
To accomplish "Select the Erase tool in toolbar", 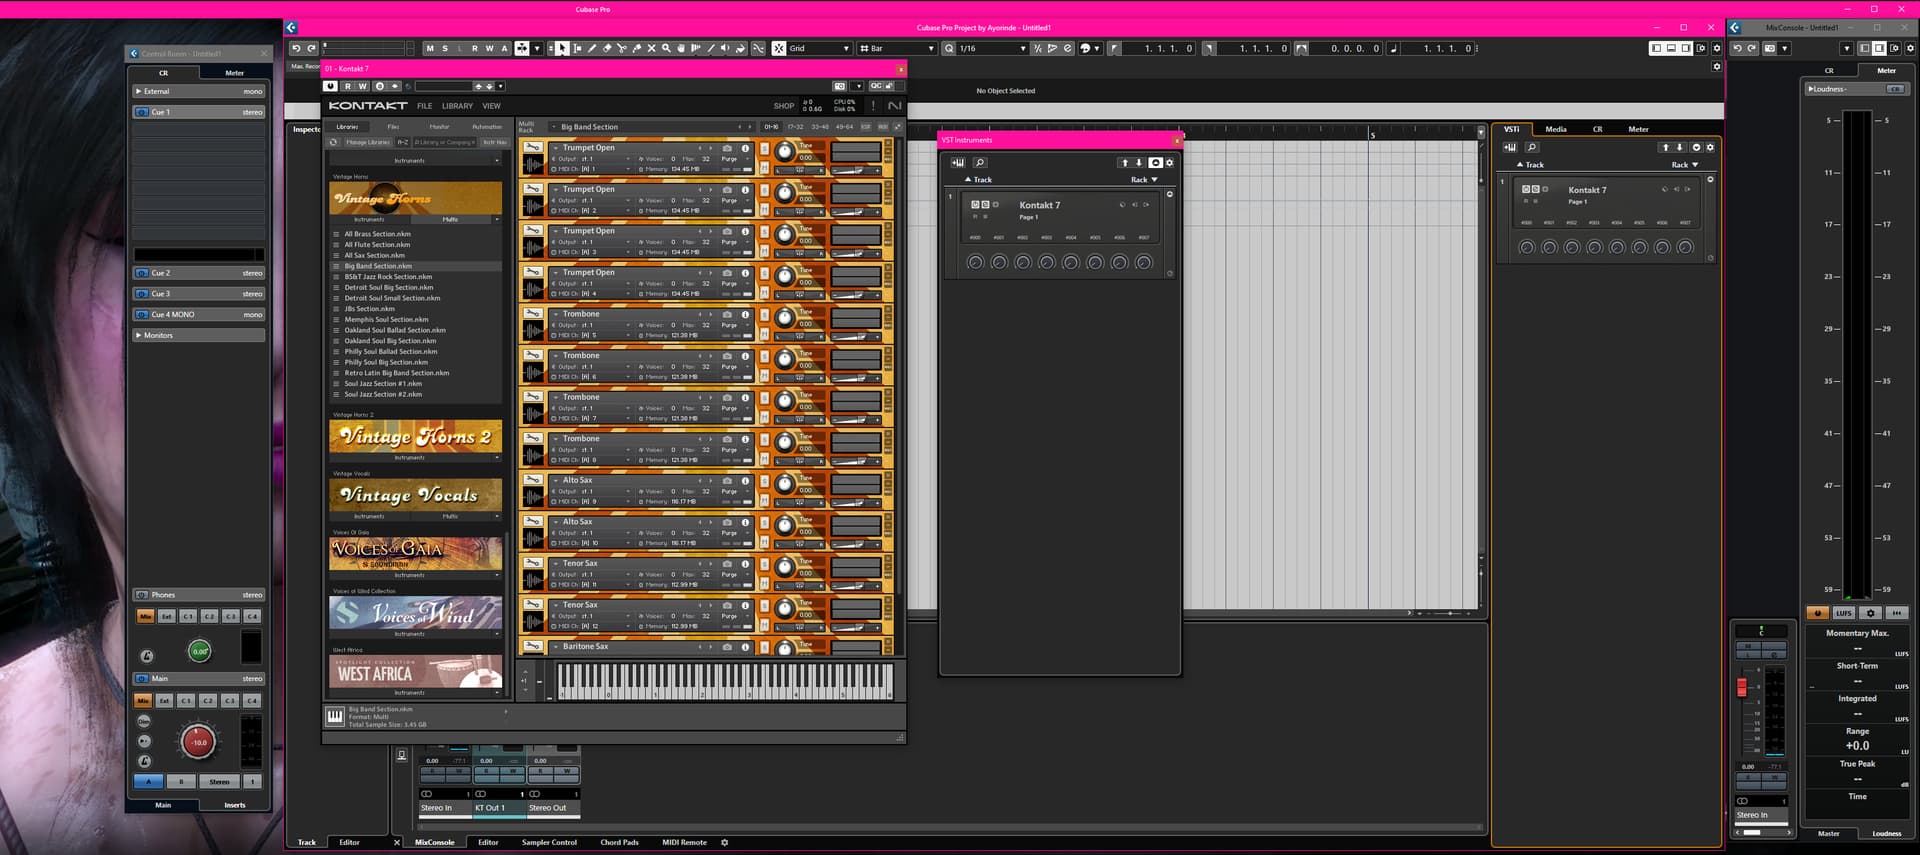I will (x=607, y=48).
